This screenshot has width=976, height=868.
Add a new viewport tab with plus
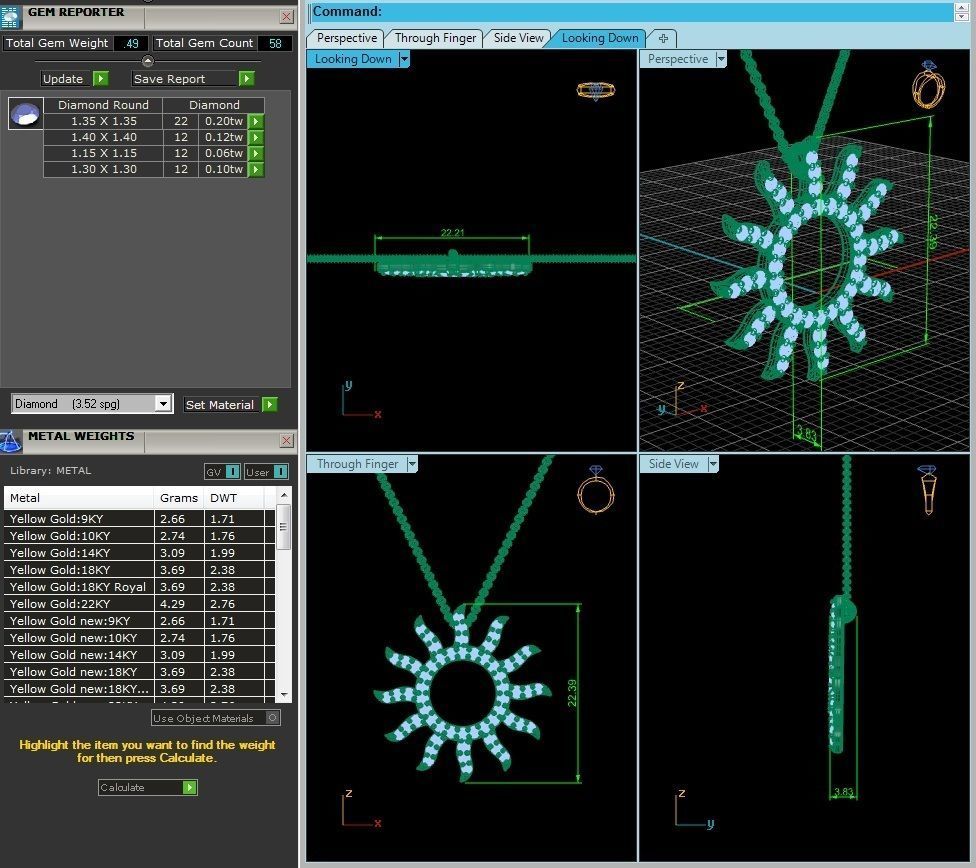(x=664, y=38)
